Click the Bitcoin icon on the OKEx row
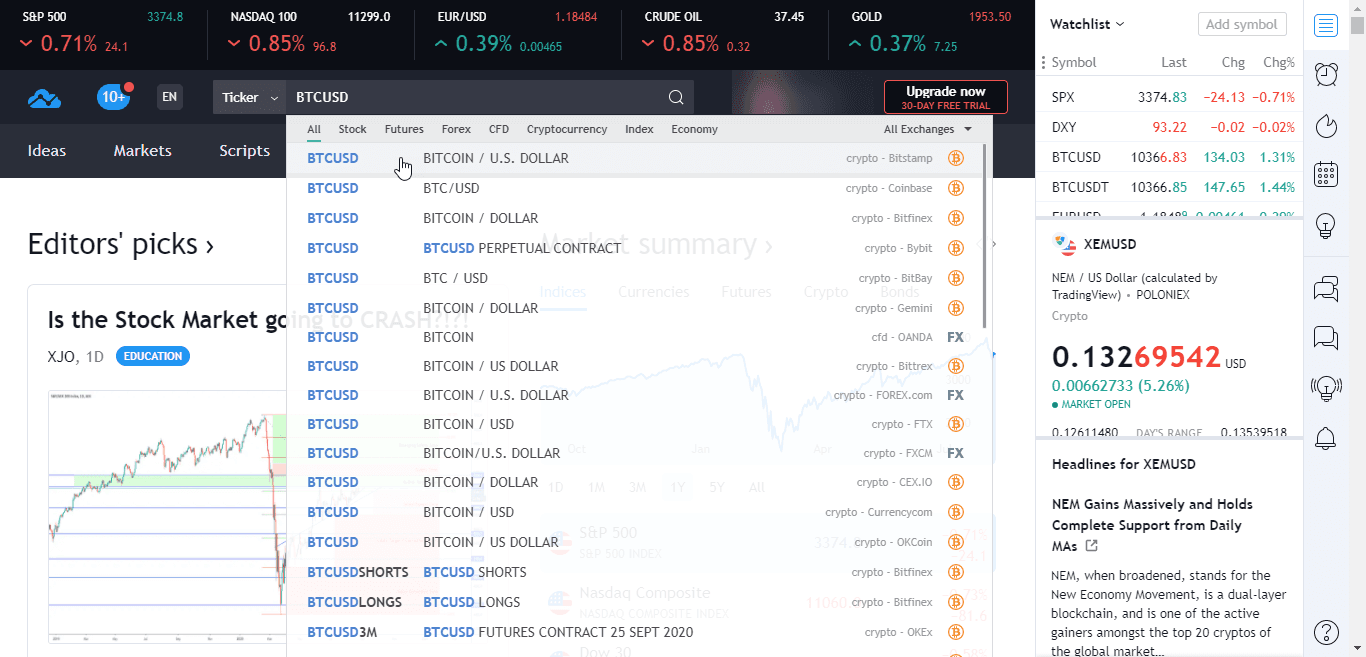This screenshot has width=1366, height=657. [x=955, y=632]
